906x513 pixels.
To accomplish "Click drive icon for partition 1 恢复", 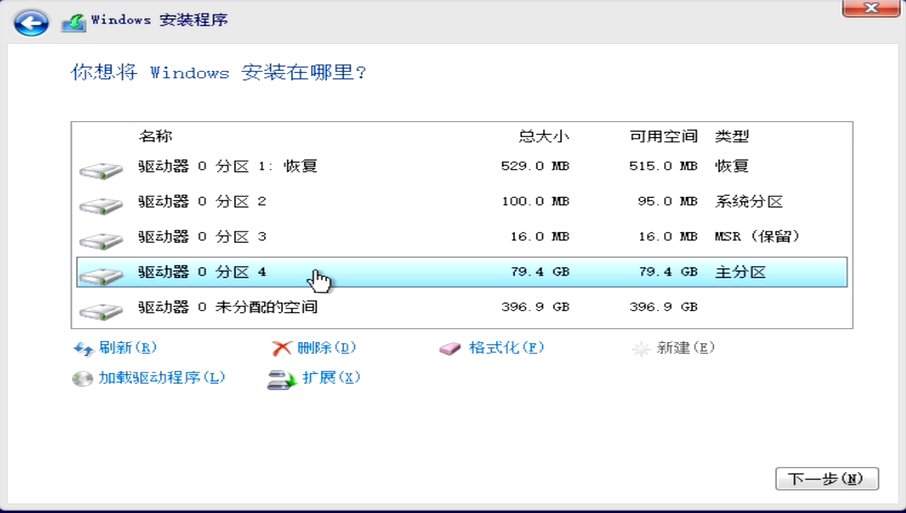I will tap(101, 170).
